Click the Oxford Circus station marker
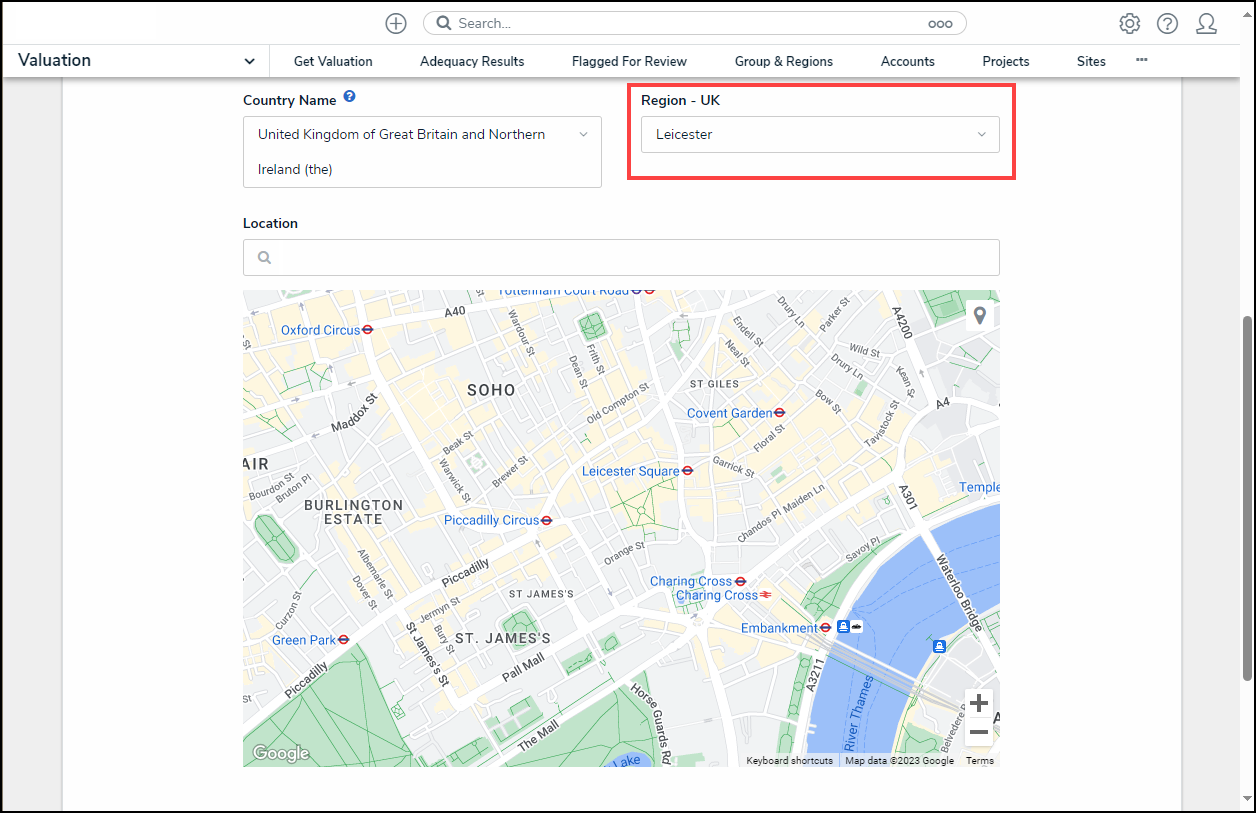The width and height of the screenshot is (1256, 813). 368,329
